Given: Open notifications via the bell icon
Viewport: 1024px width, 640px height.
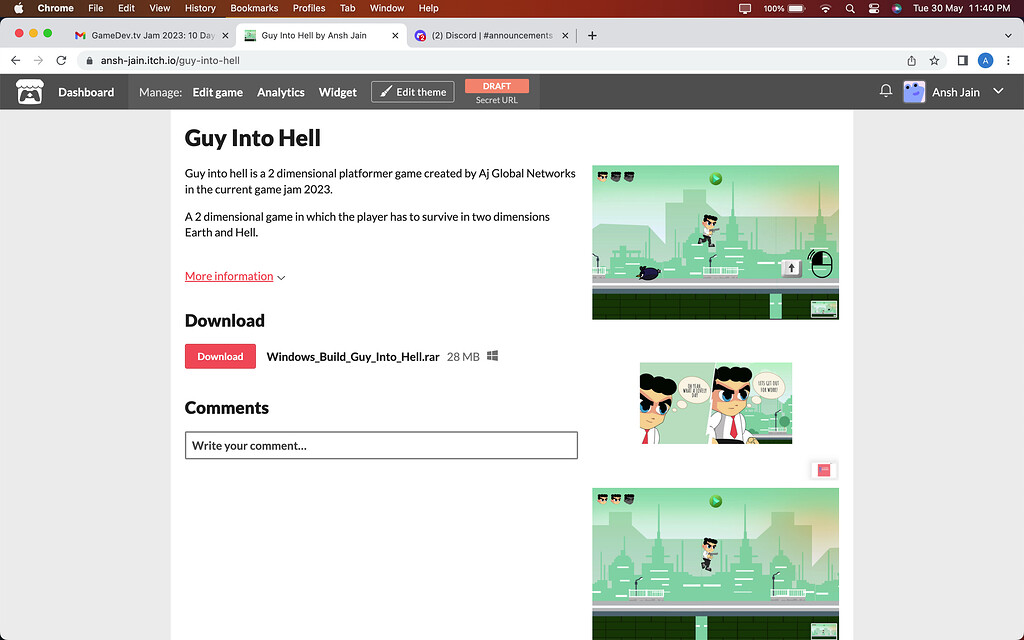Looking at the screenshot, I should tap(885, 91).
